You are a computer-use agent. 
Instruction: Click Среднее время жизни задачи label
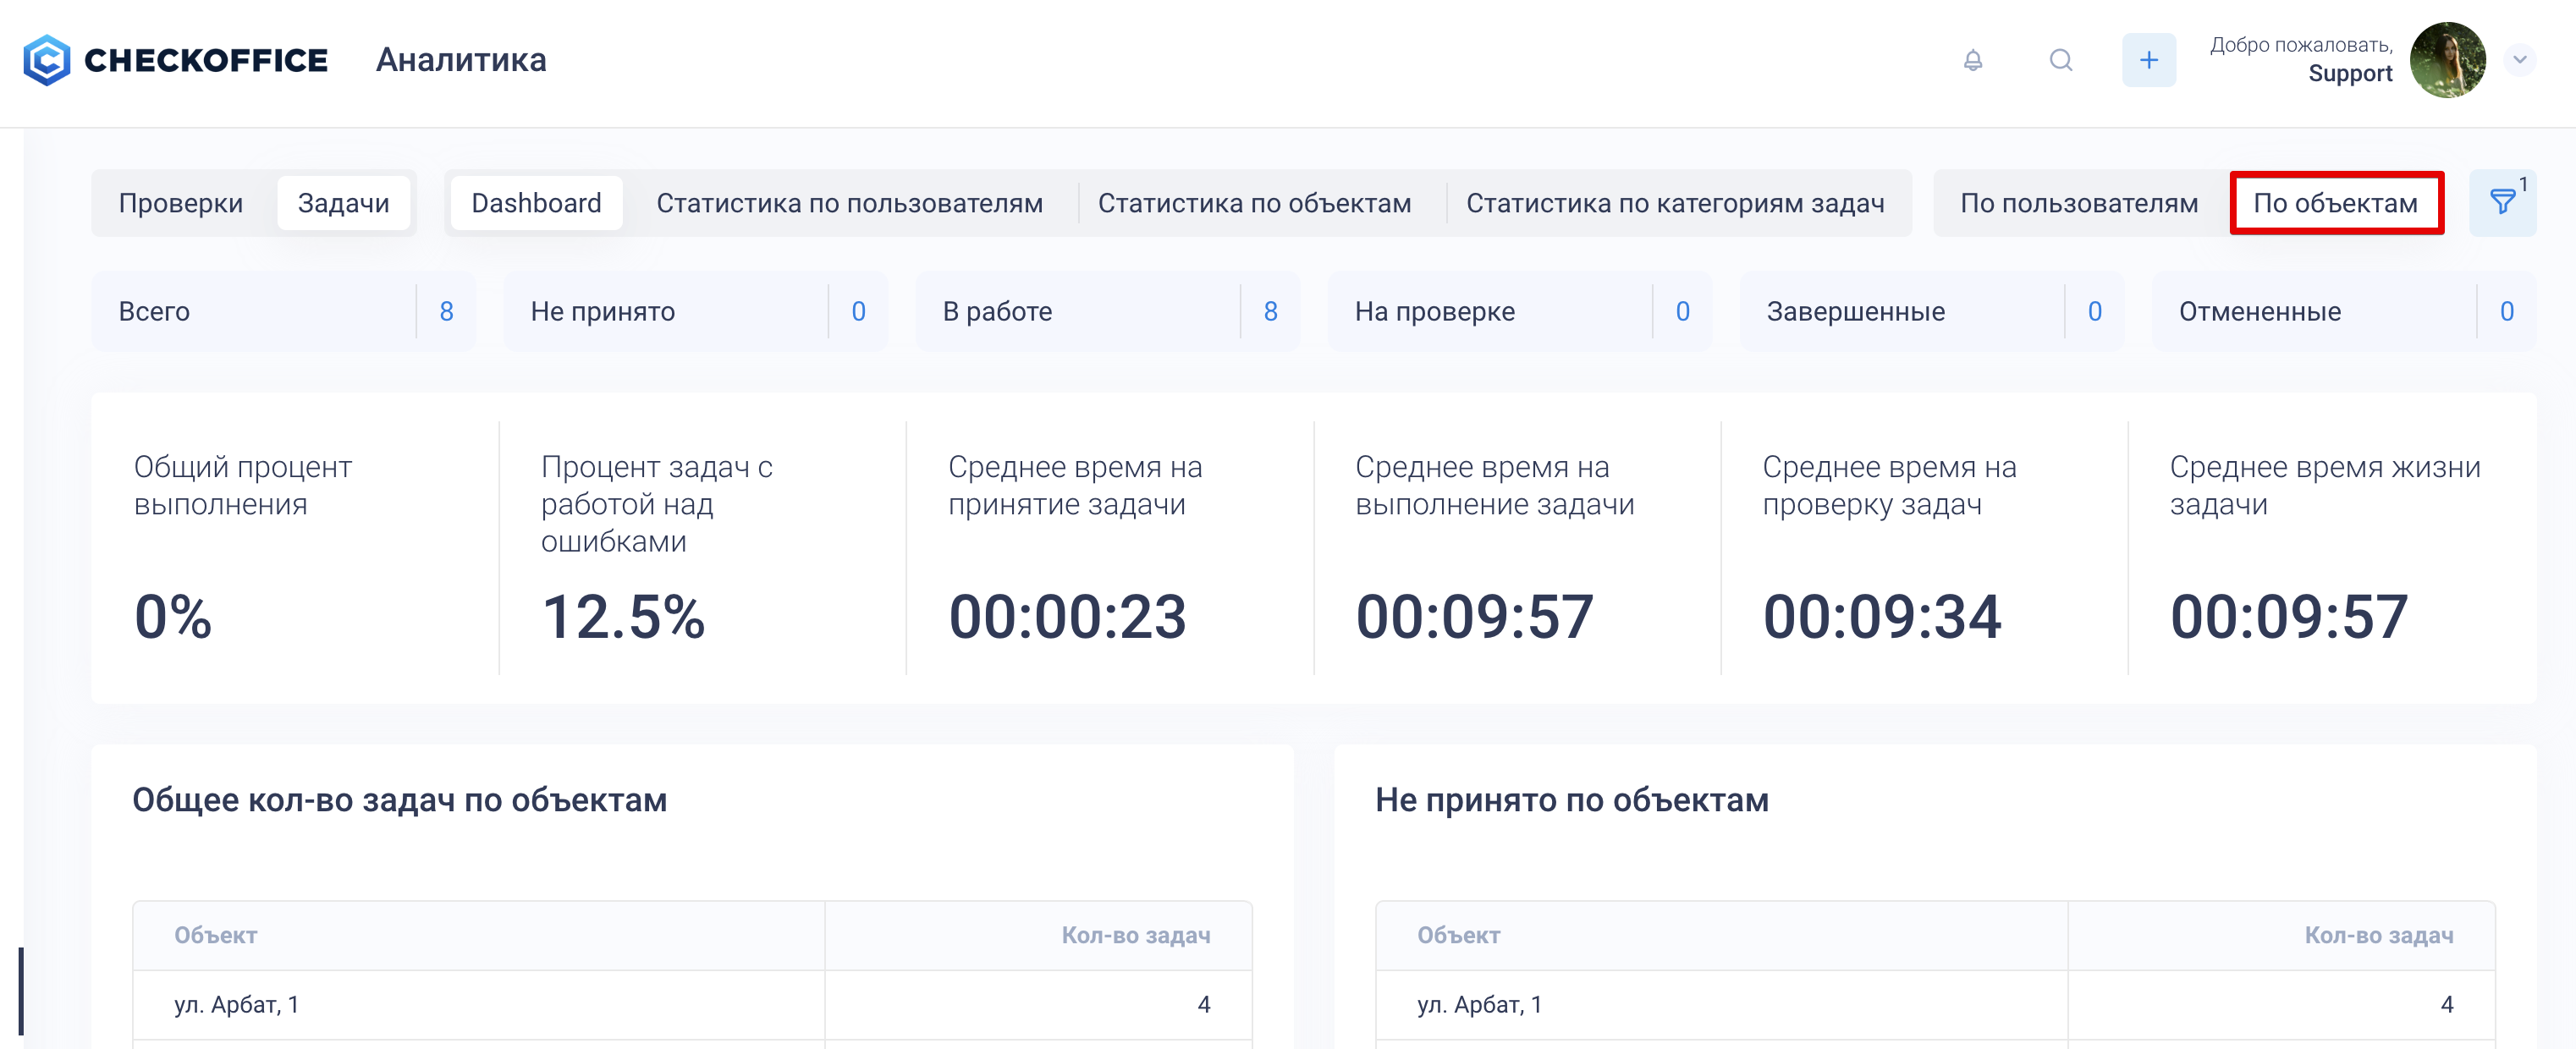[x=2324, y=485]
